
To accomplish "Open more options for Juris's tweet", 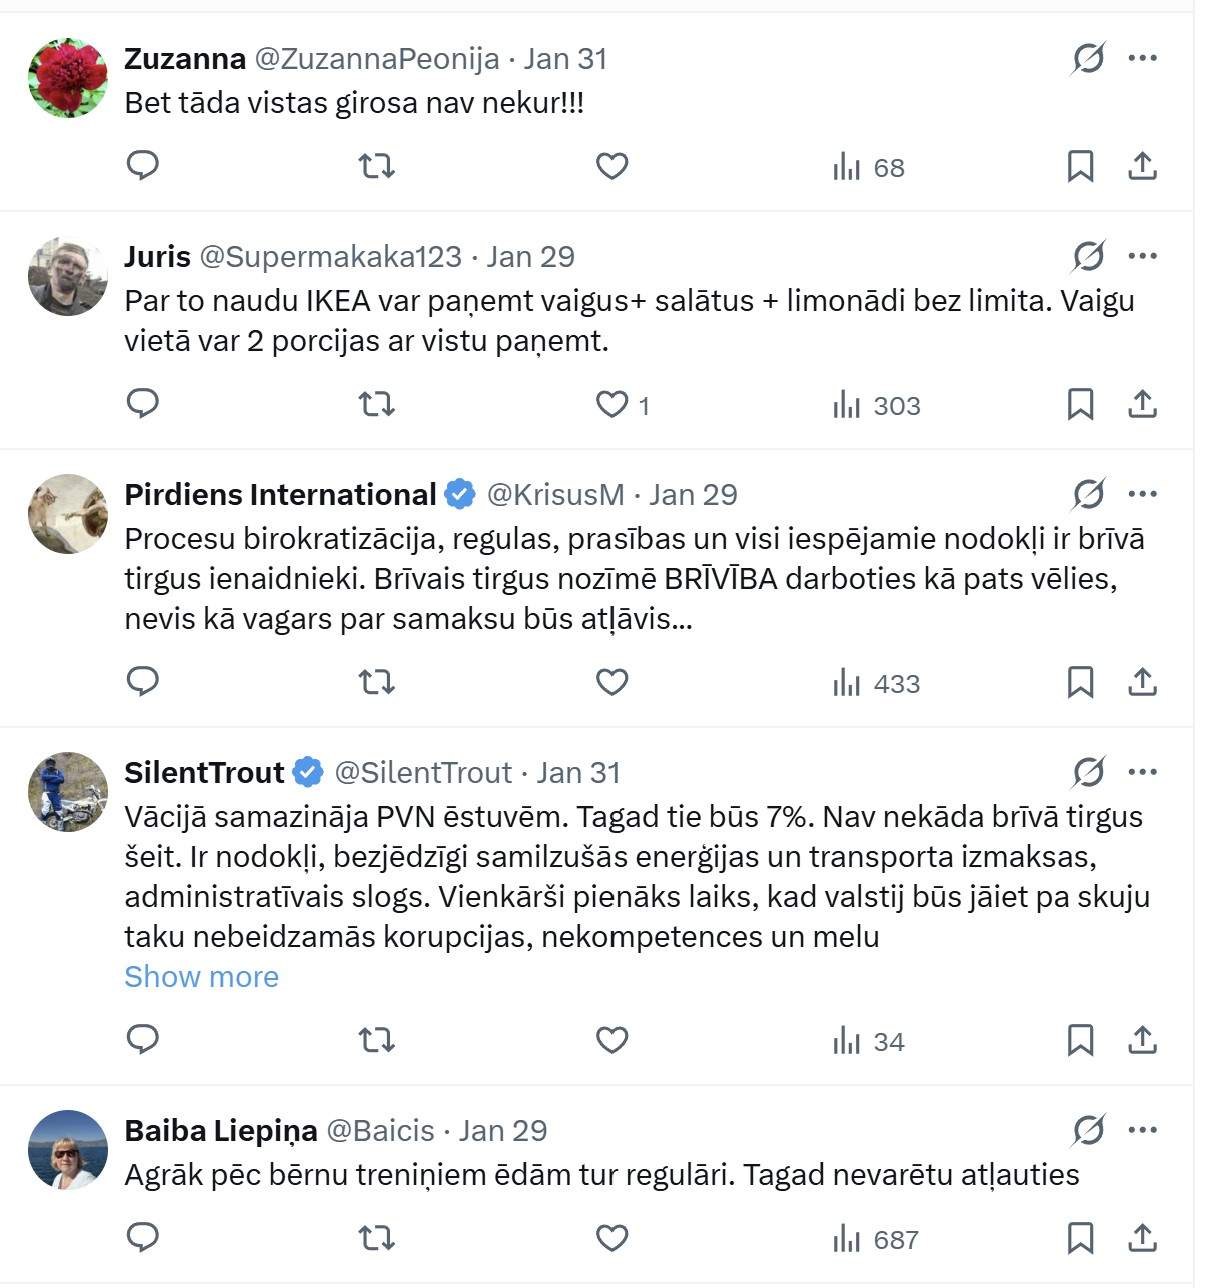I will (1142, 256).
